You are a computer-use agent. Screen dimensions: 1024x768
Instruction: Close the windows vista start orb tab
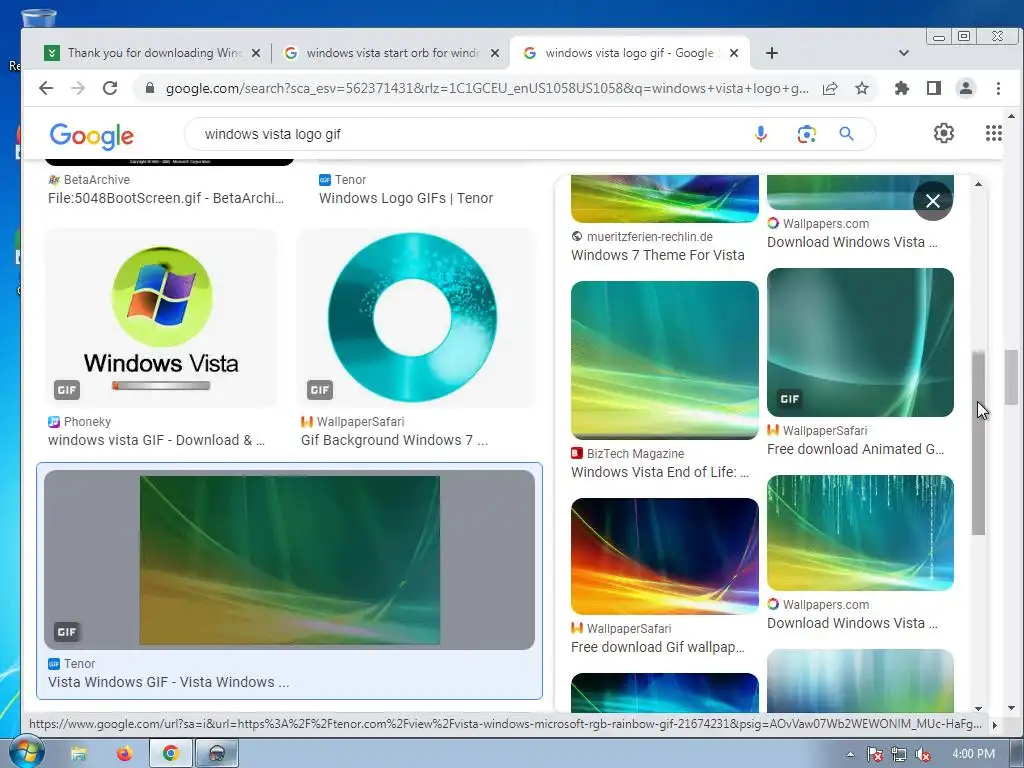(495, 53)
